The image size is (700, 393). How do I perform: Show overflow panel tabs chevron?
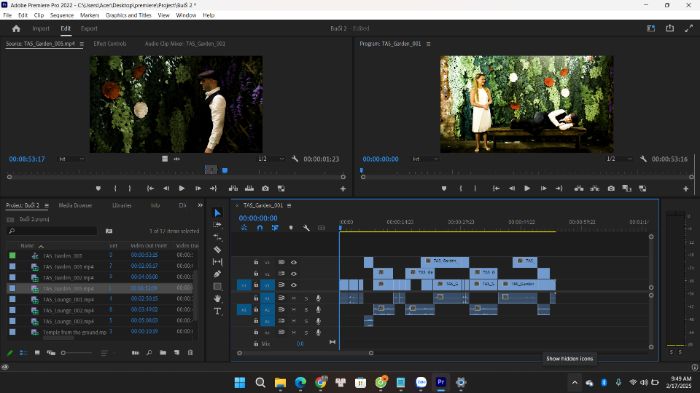coord(200,205)
